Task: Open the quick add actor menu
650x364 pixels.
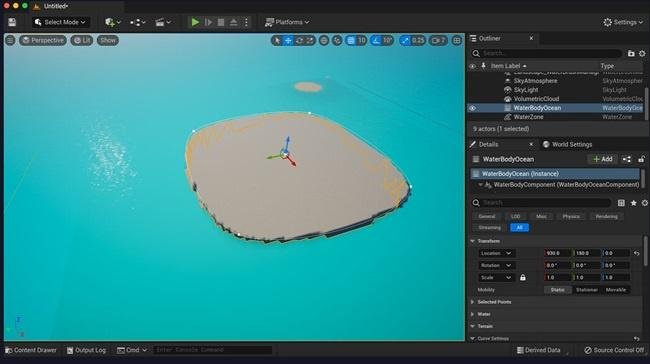Action: 112,22
